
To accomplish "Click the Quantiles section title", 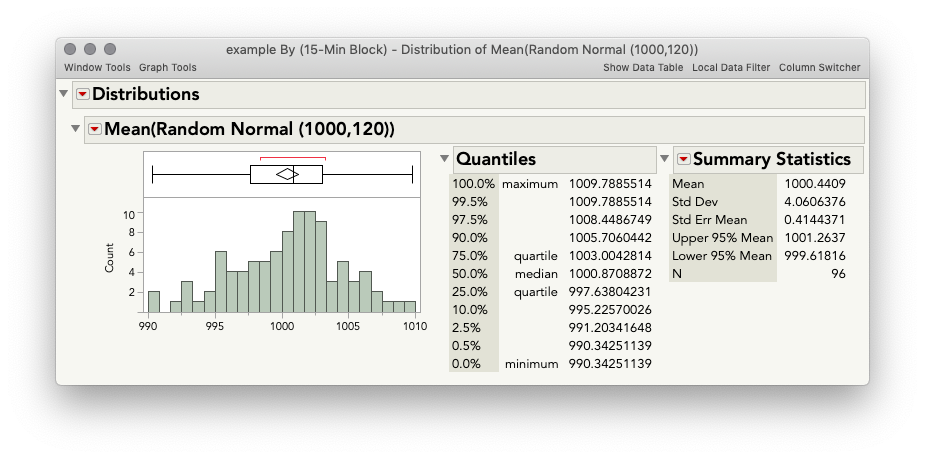I will pos(496,159).
